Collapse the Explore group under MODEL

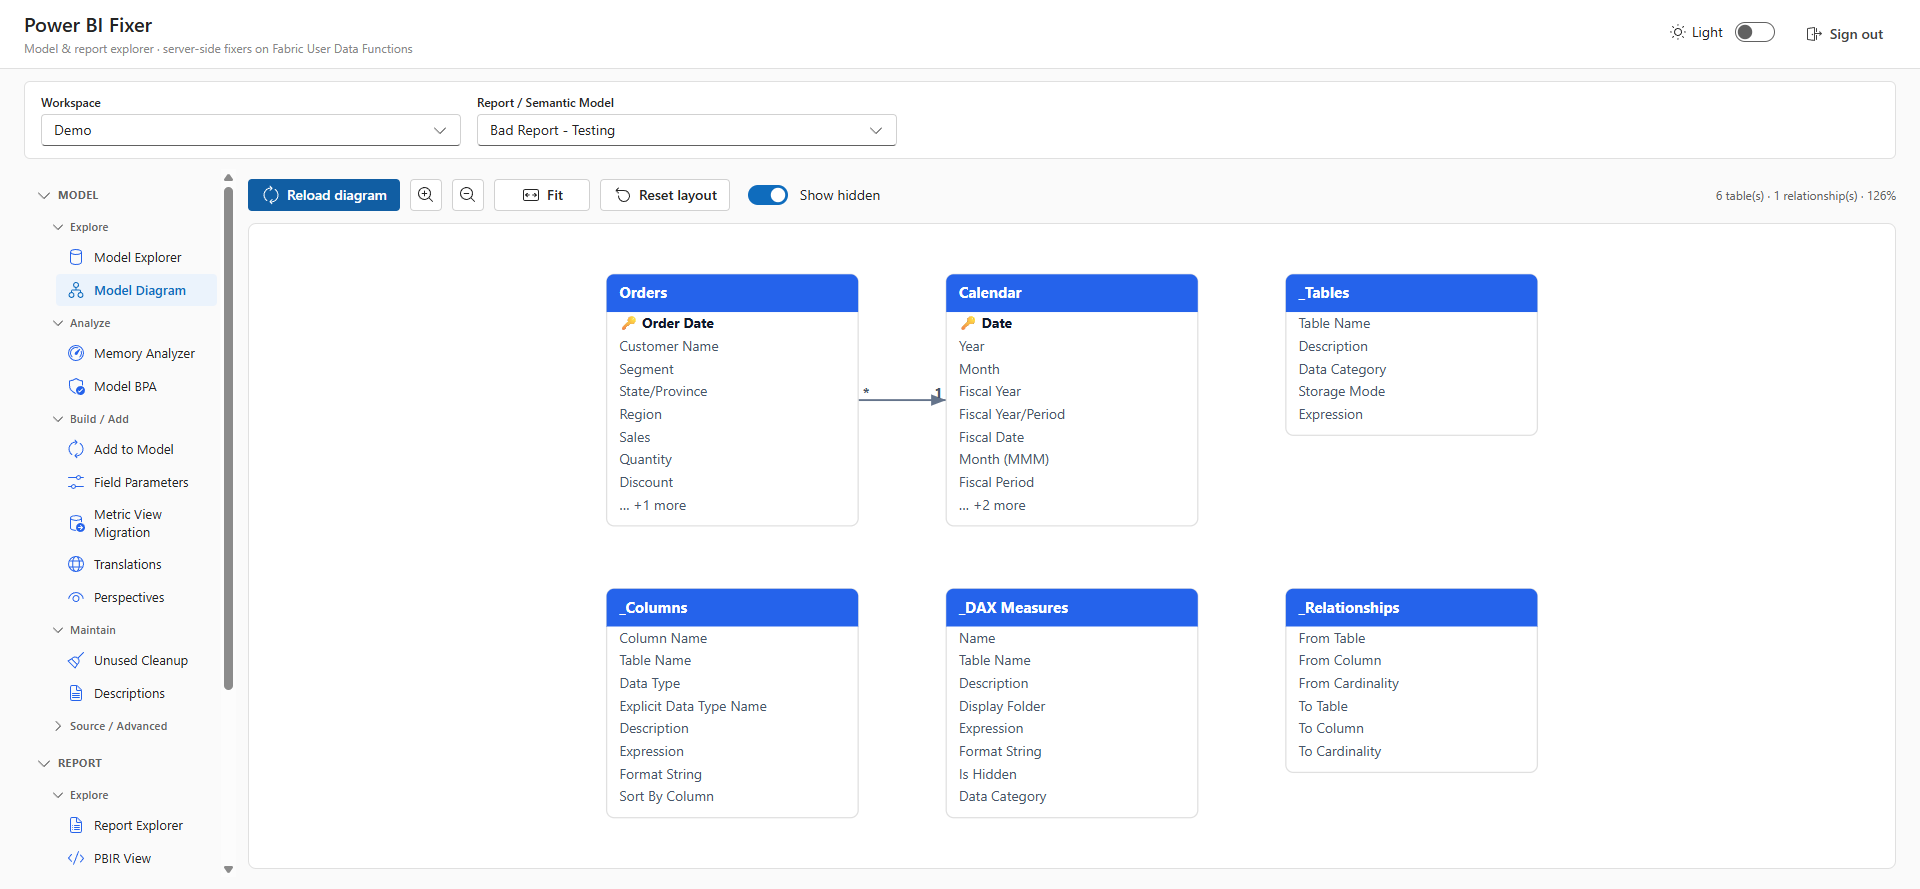coord(58,227)
